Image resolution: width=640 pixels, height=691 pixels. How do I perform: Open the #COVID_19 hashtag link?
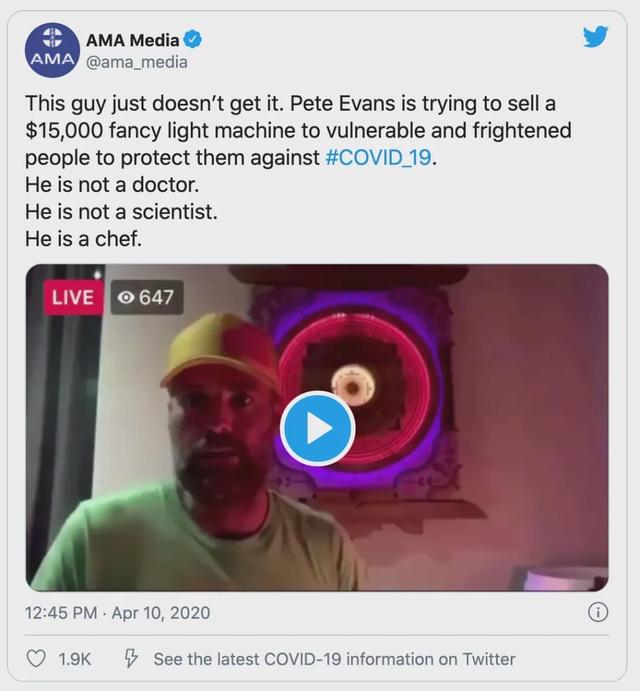click(x=382, y=159)
